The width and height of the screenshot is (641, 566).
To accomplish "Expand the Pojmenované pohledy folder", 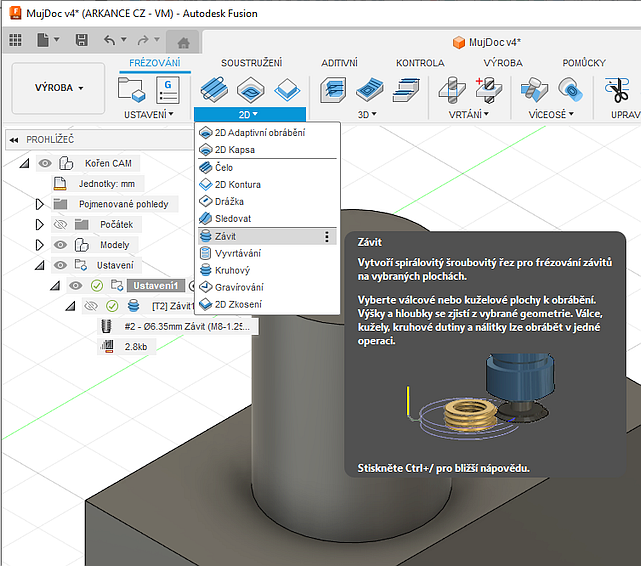I will (39, 204).
